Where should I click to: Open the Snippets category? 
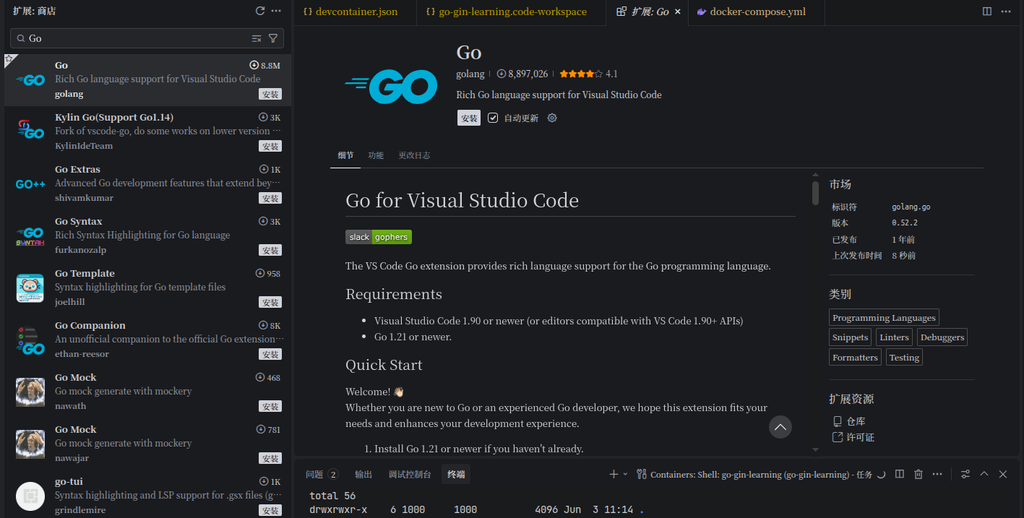point(850,338)
